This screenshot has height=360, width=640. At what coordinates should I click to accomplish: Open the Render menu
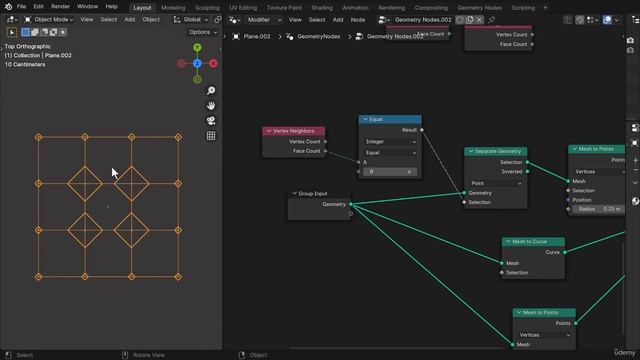(x=60, y=7)
